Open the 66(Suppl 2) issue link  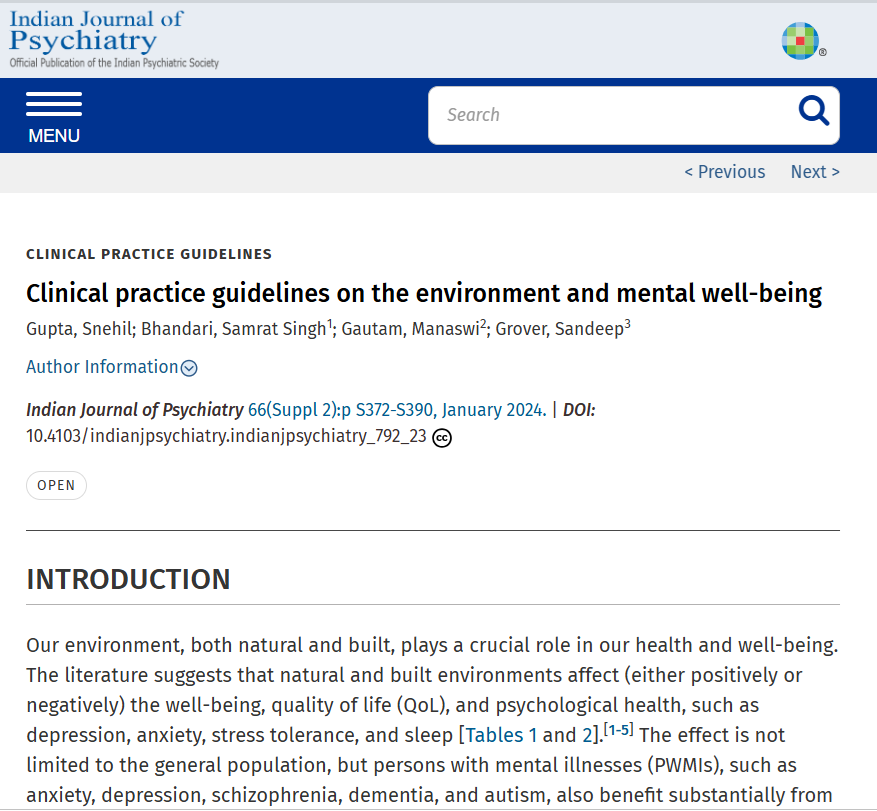(x=292, y=410)
